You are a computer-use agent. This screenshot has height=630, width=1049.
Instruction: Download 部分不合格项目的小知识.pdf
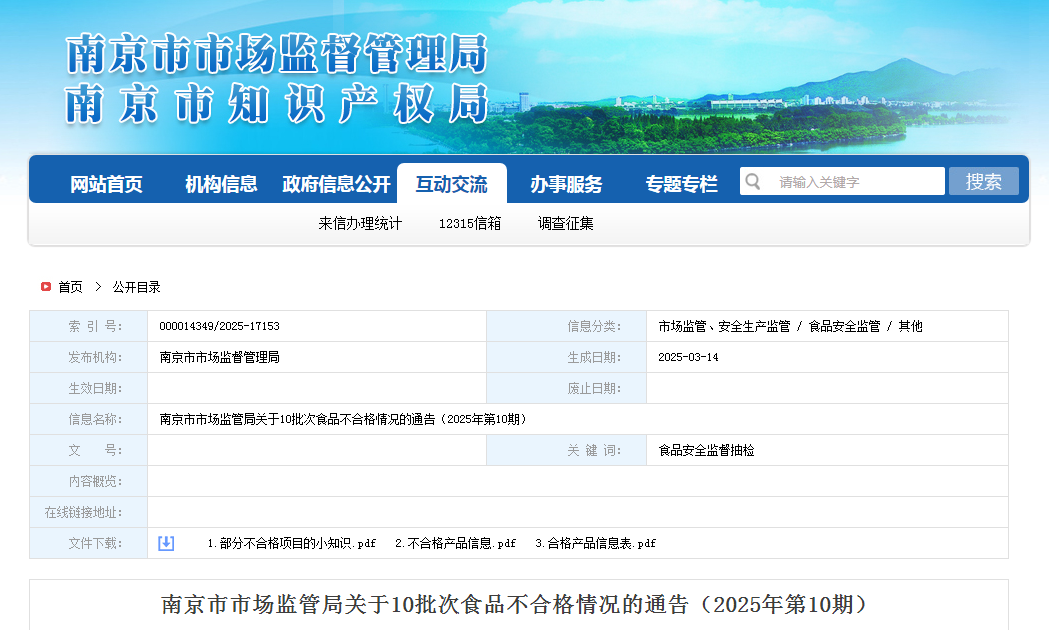tap(292, 543)
